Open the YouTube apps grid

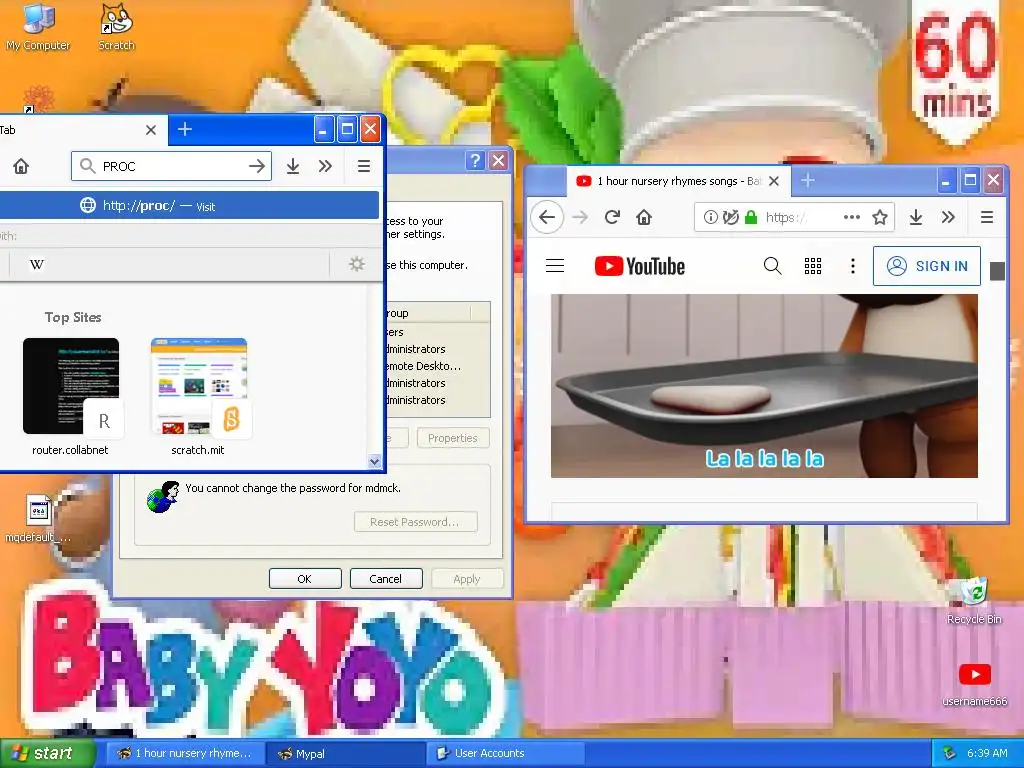pos(812,266)
